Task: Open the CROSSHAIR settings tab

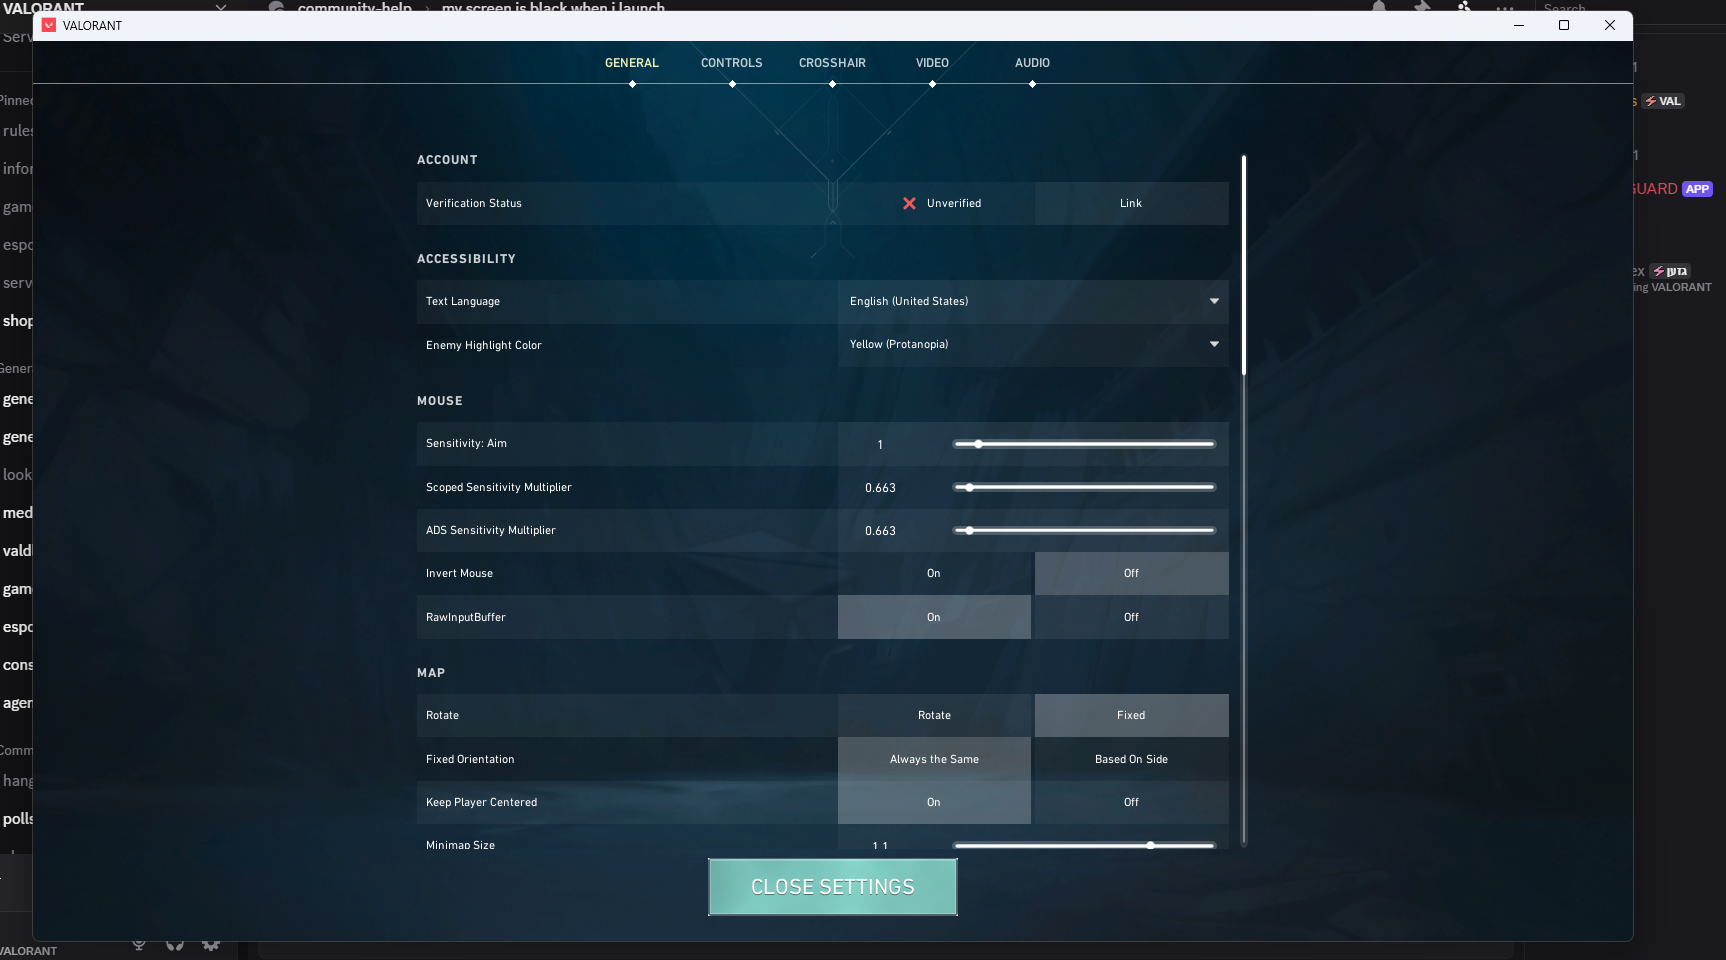Action: click(832, 63)
